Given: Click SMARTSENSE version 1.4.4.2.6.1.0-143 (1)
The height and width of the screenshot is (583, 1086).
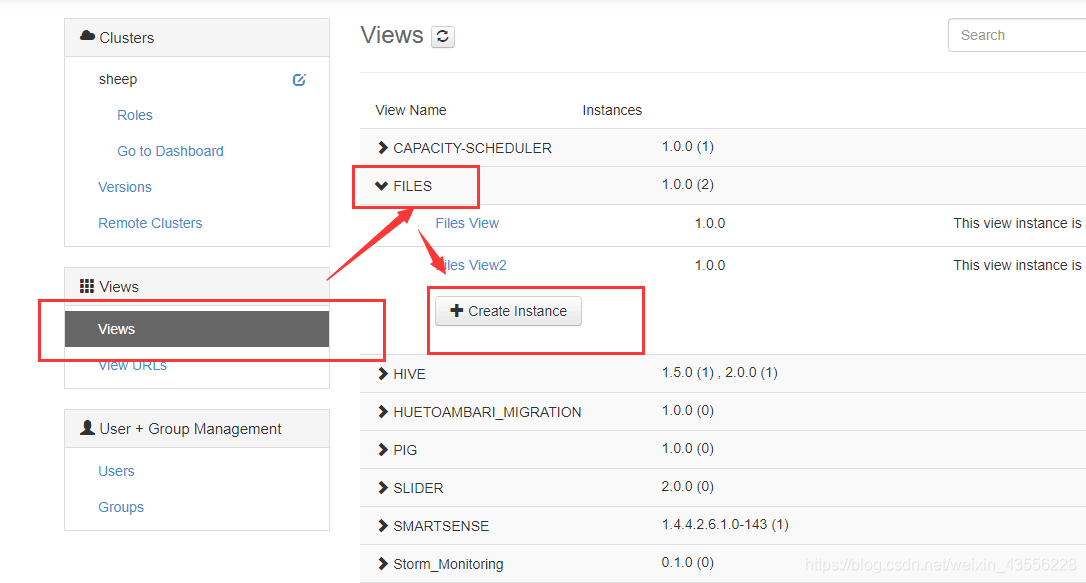Looking at the screenshot, I should [x=725, y=524].
